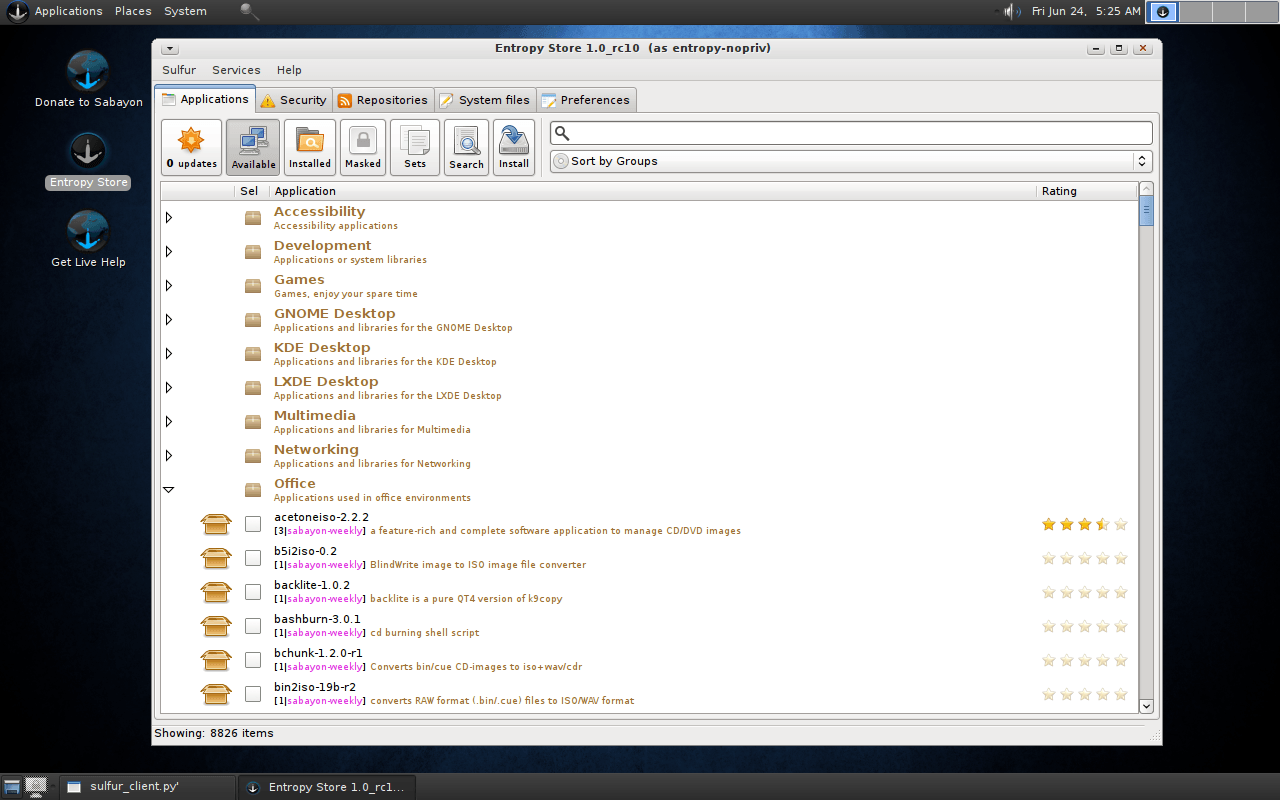
Task: Click the Rating column header
Action: point(1087,191)
